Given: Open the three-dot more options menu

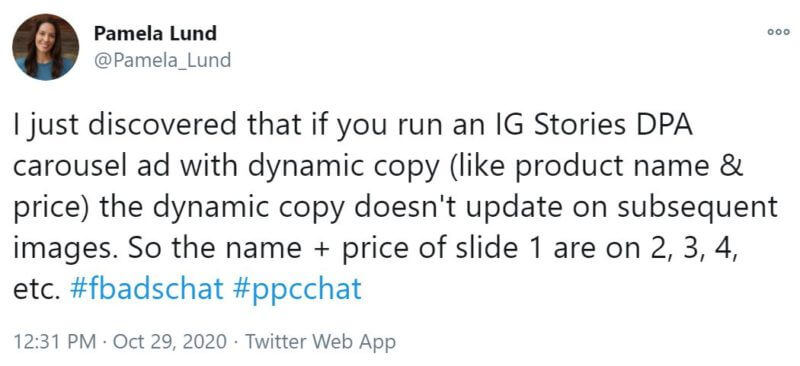Looking at the screenshot, I should [779, 32].
